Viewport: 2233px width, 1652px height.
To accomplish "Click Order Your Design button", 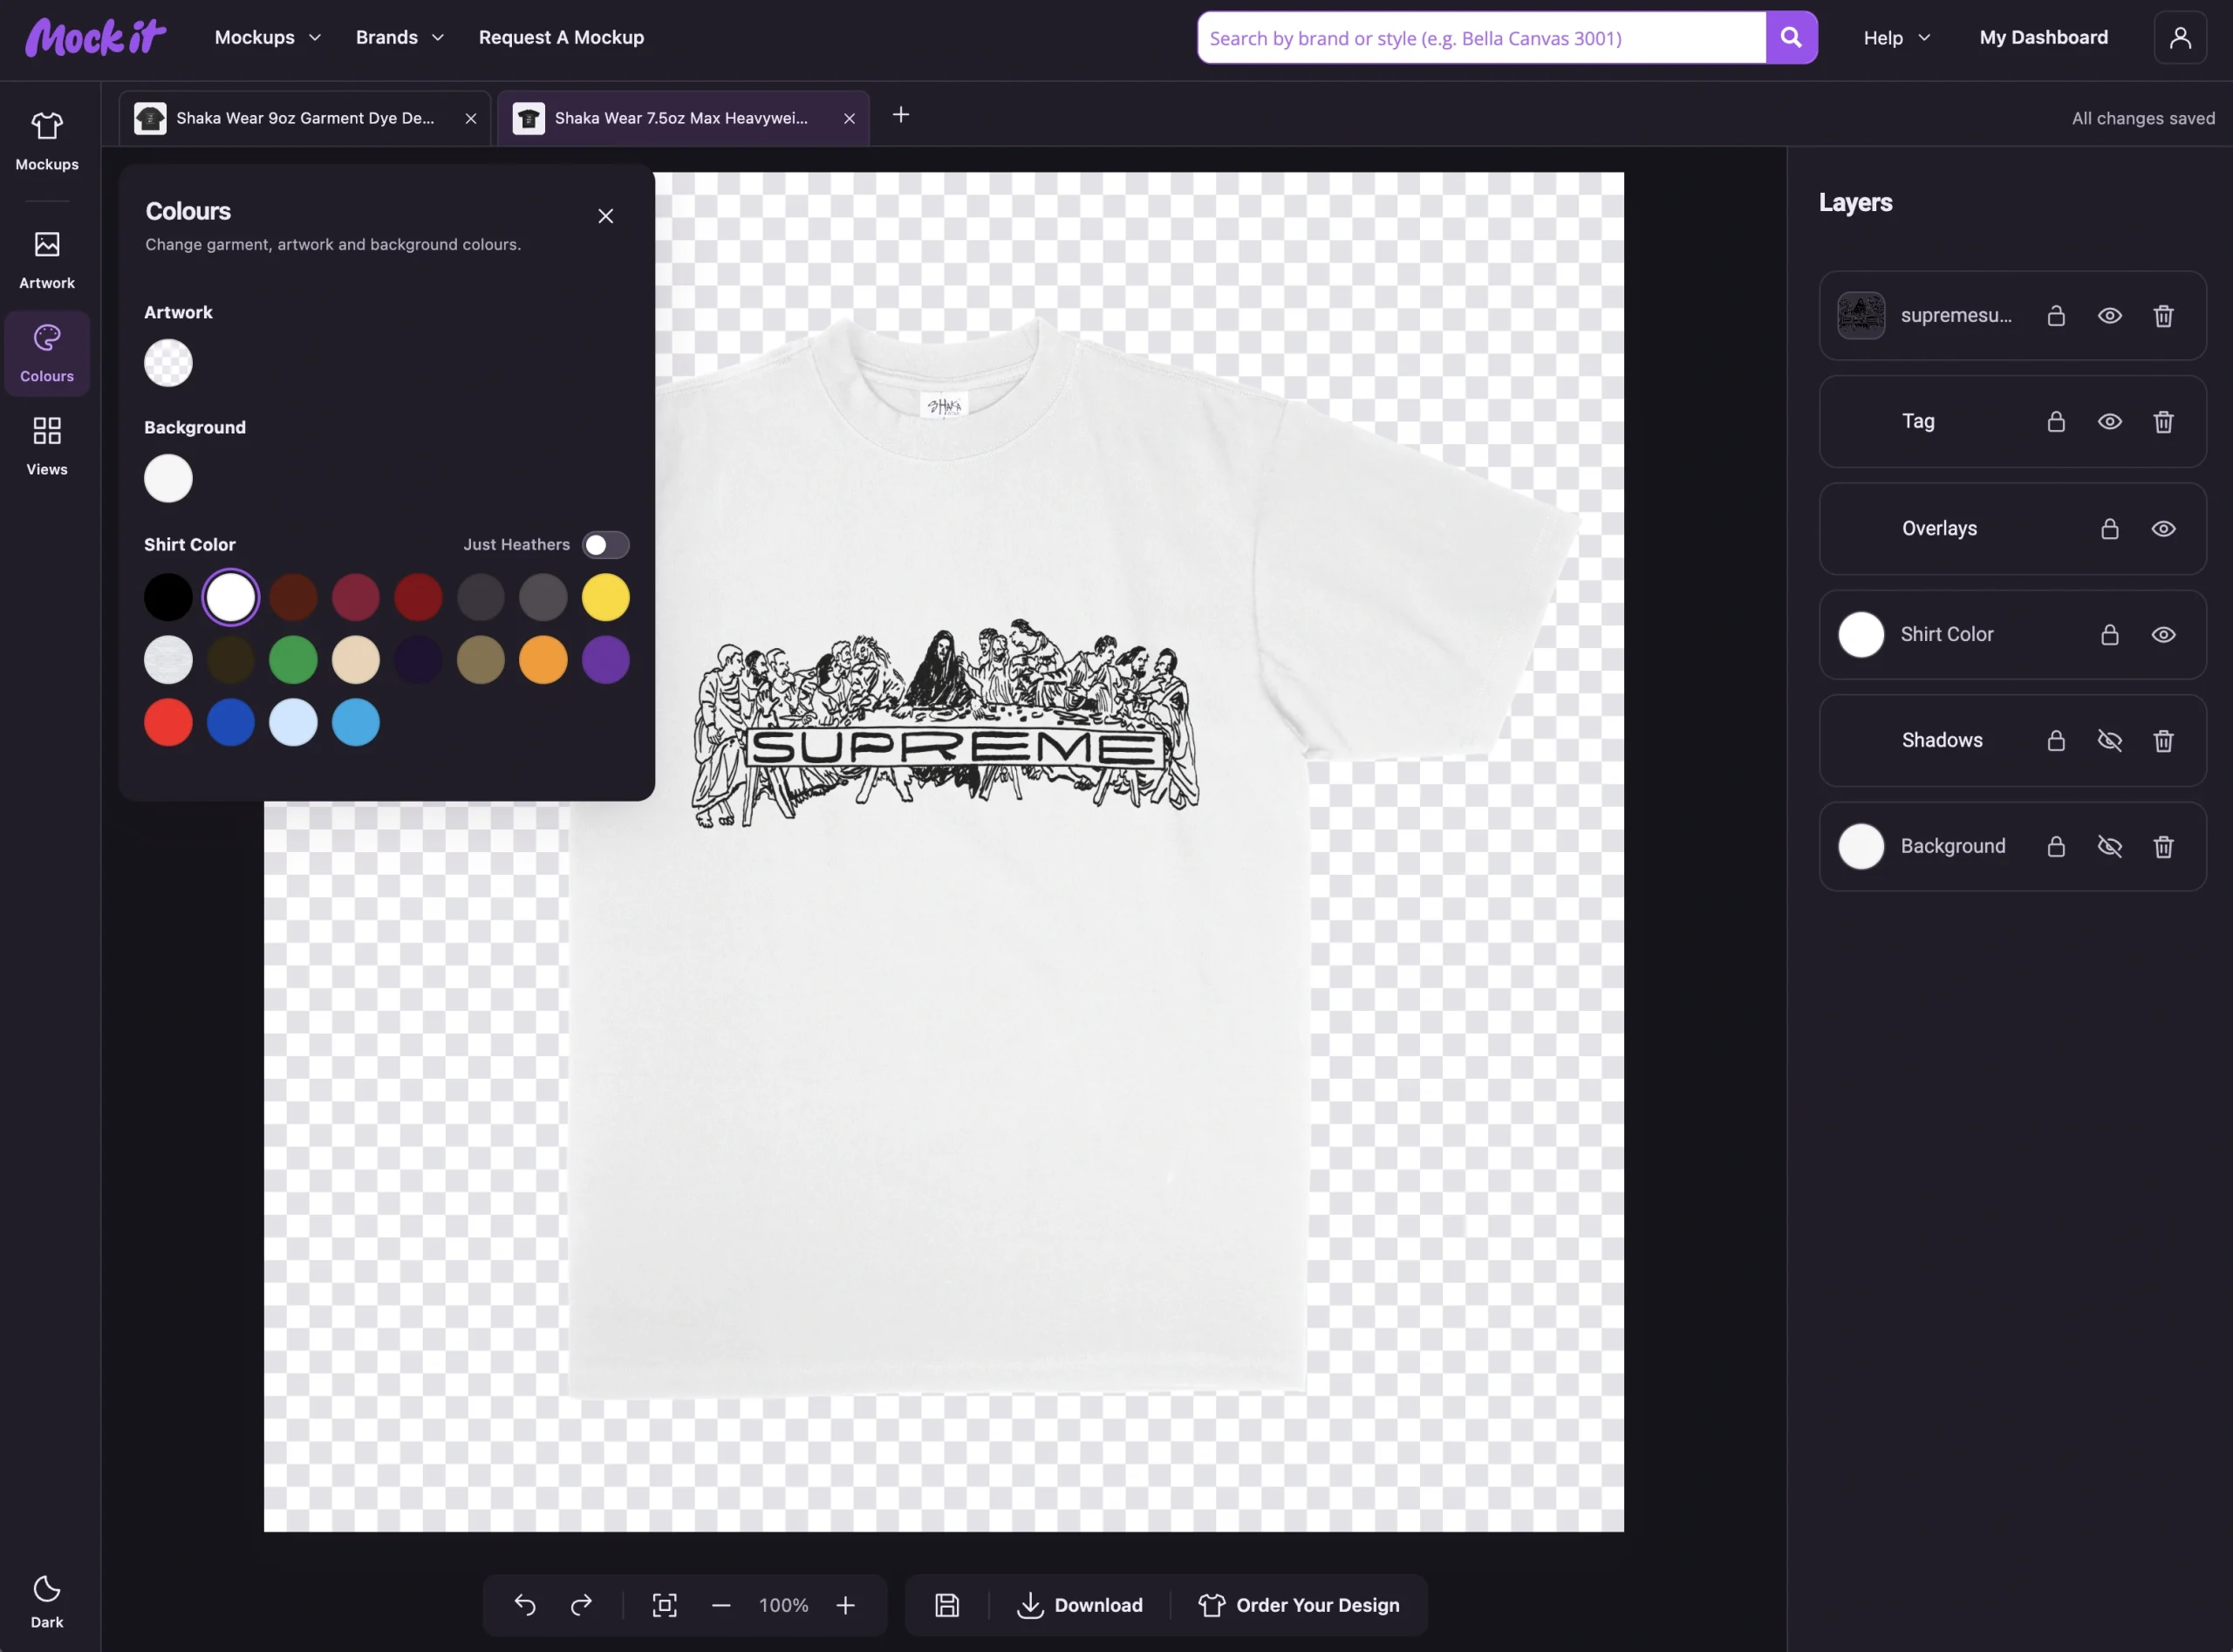I will coord(1299,1605).
